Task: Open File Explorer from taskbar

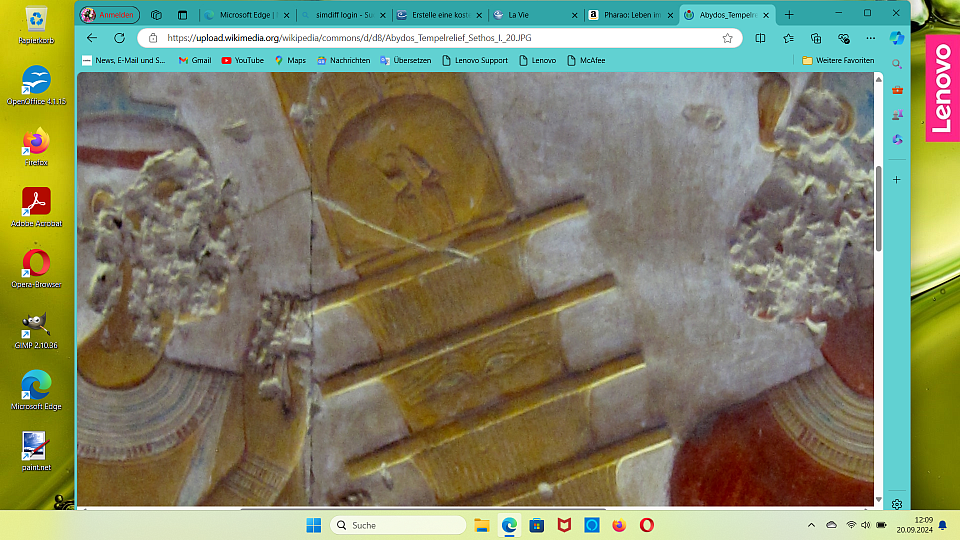Action: pos(482,525)
